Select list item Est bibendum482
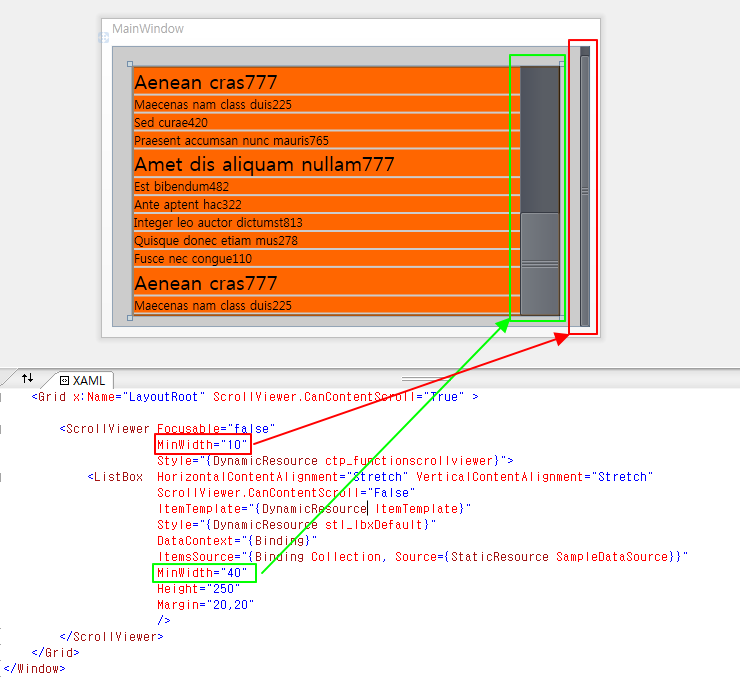 tap(327, 186)
